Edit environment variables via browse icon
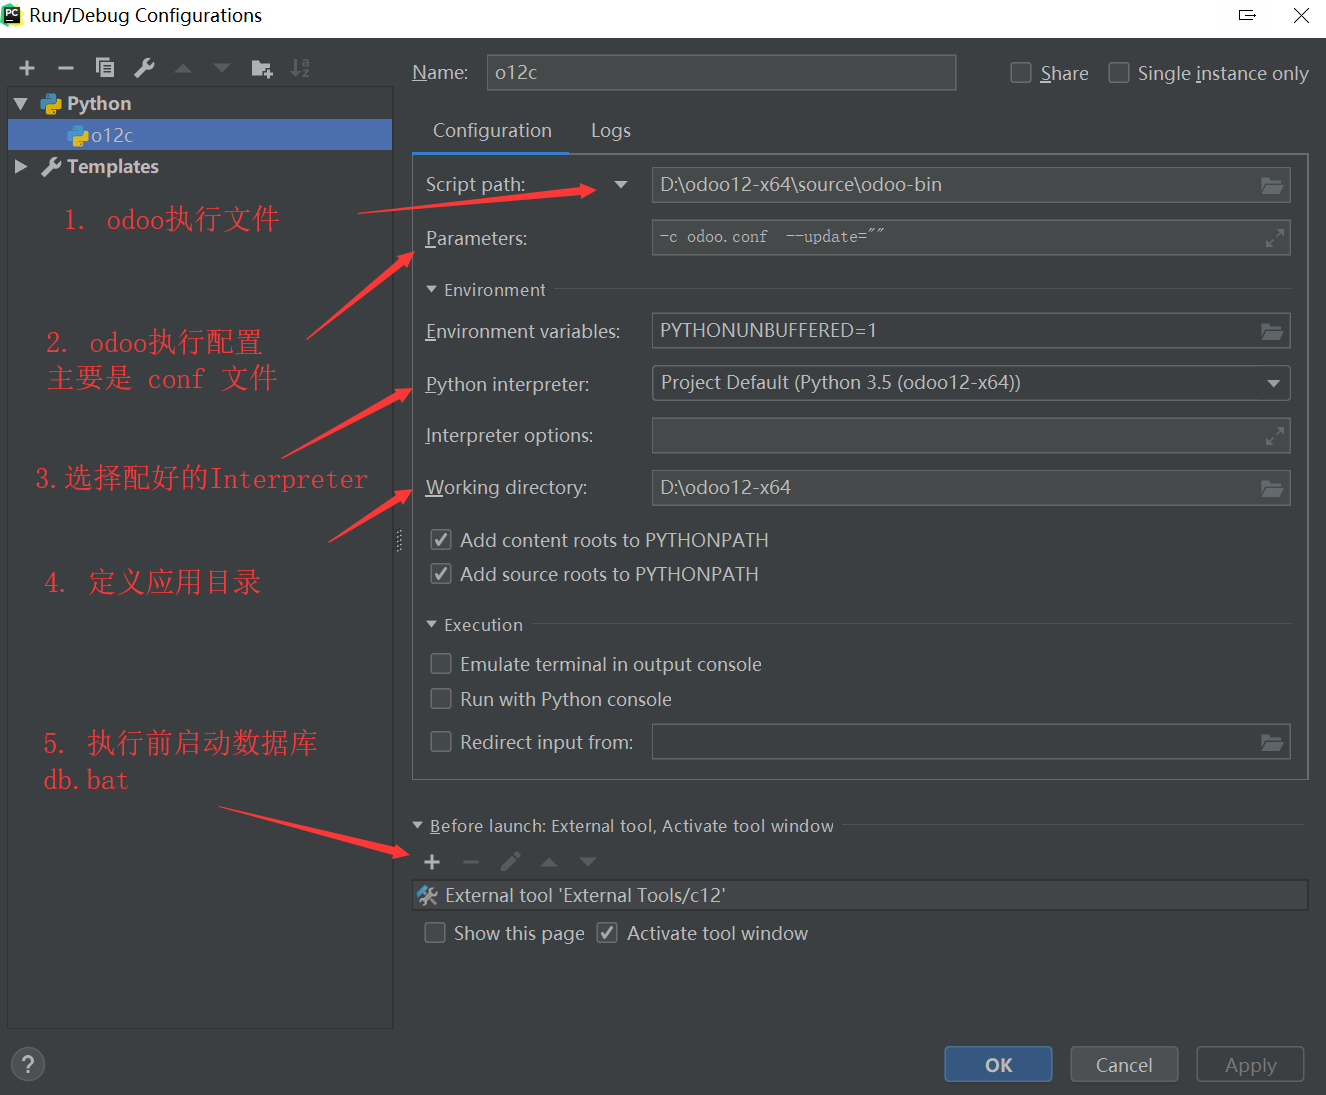Image resolution: width=1326 pixels, height=1095 pixels. coord(1272,331)
